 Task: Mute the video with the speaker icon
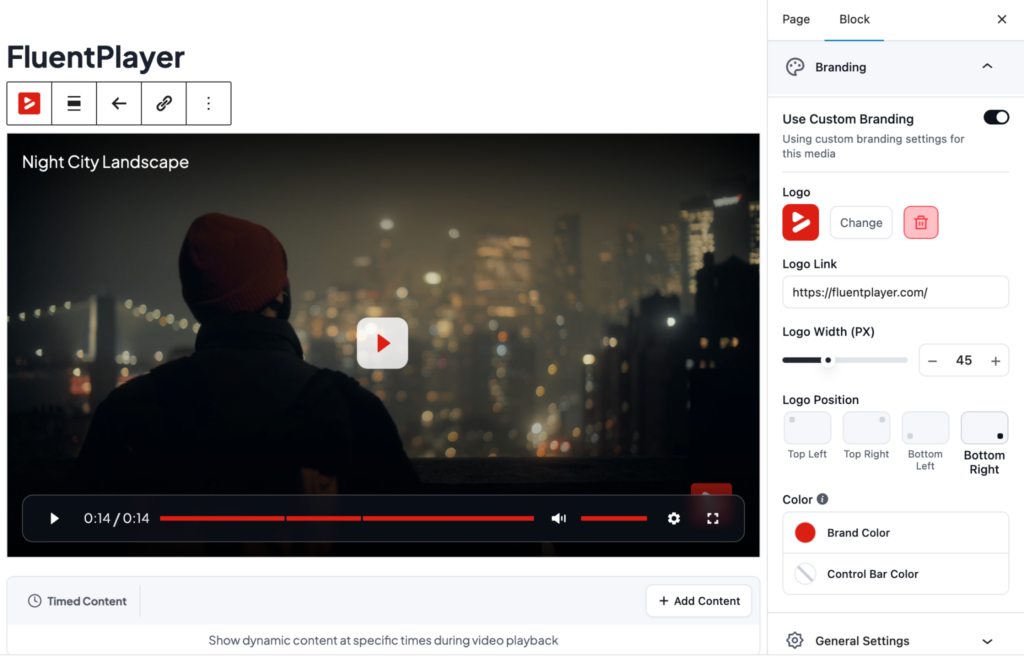(x=558, y=518)
